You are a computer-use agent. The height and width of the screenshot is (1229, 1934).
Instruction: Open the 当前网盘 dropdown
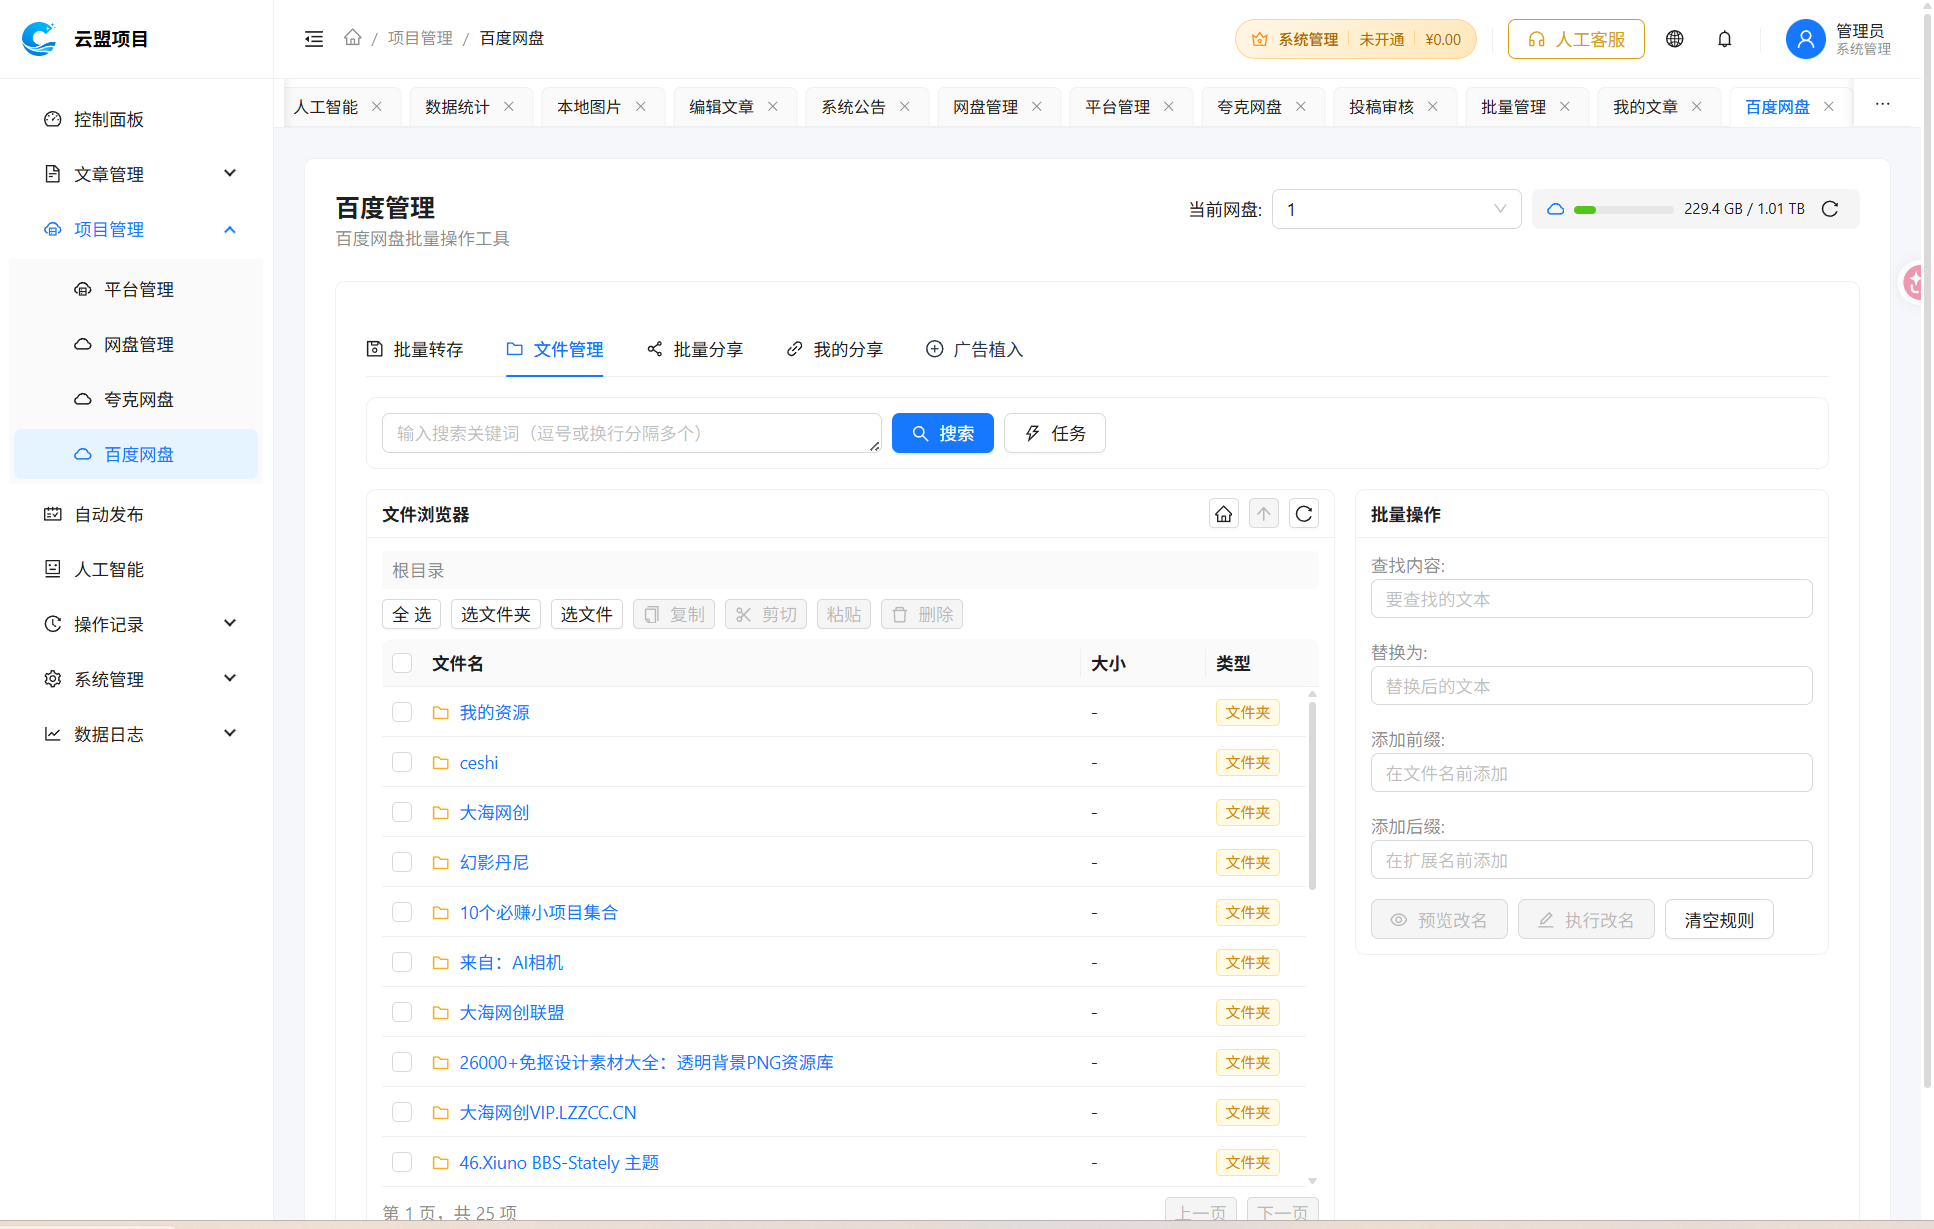point(1396,209)
